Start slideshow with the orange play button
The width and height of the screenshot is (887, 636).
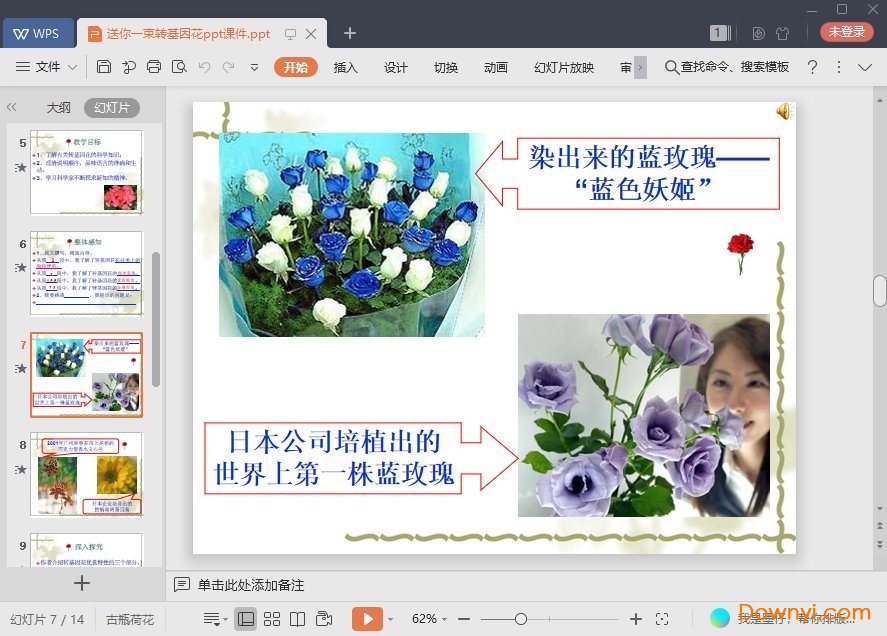(367, 619)
